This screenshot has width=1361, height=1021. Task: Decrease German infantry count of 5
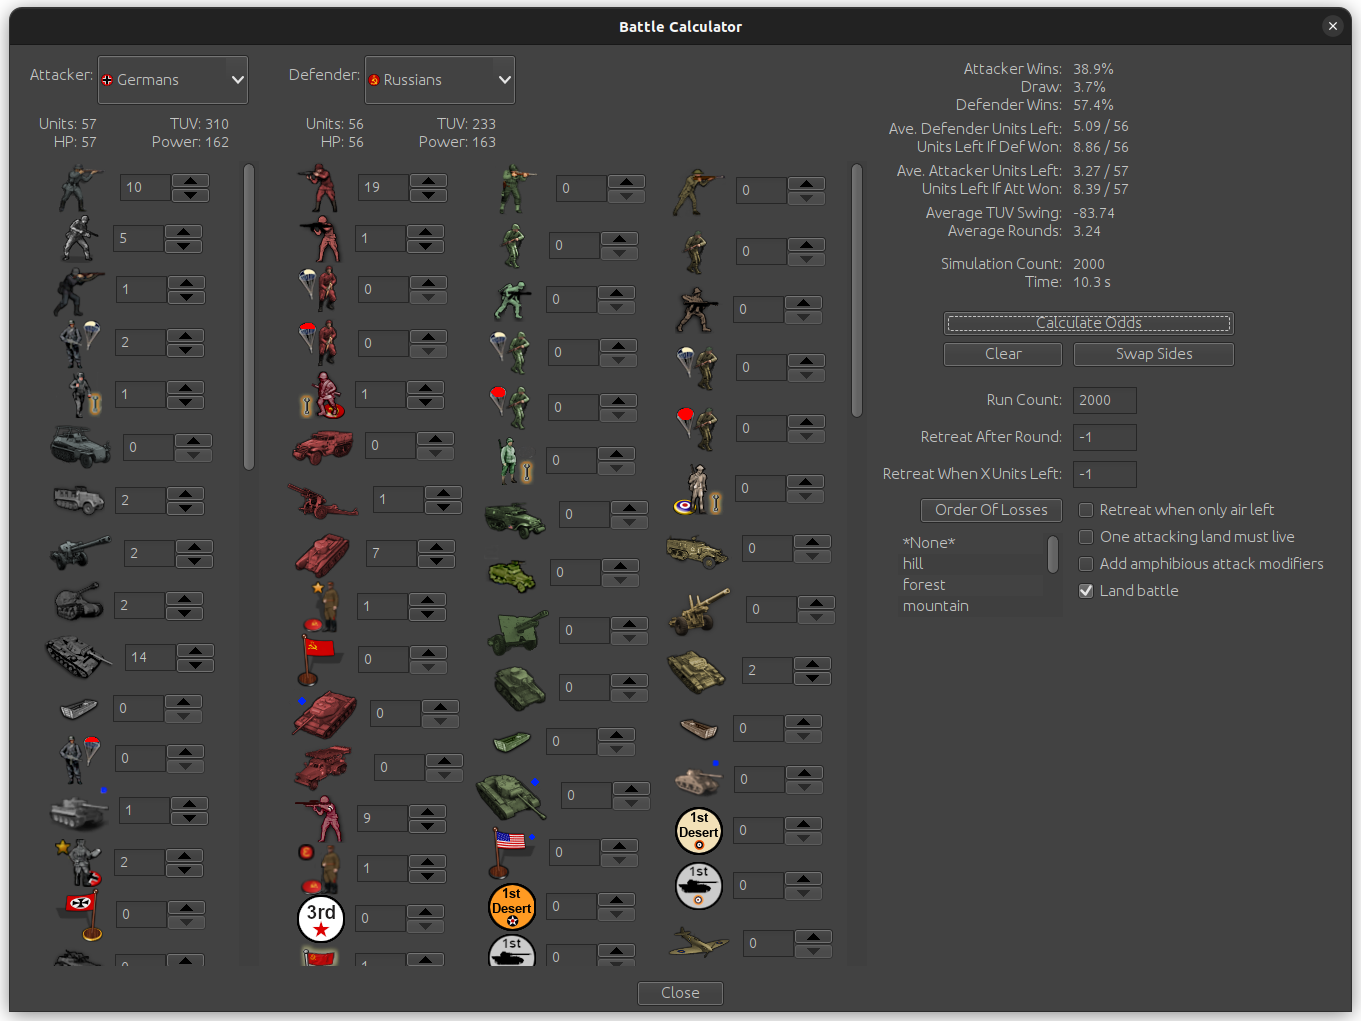[183, 246]
